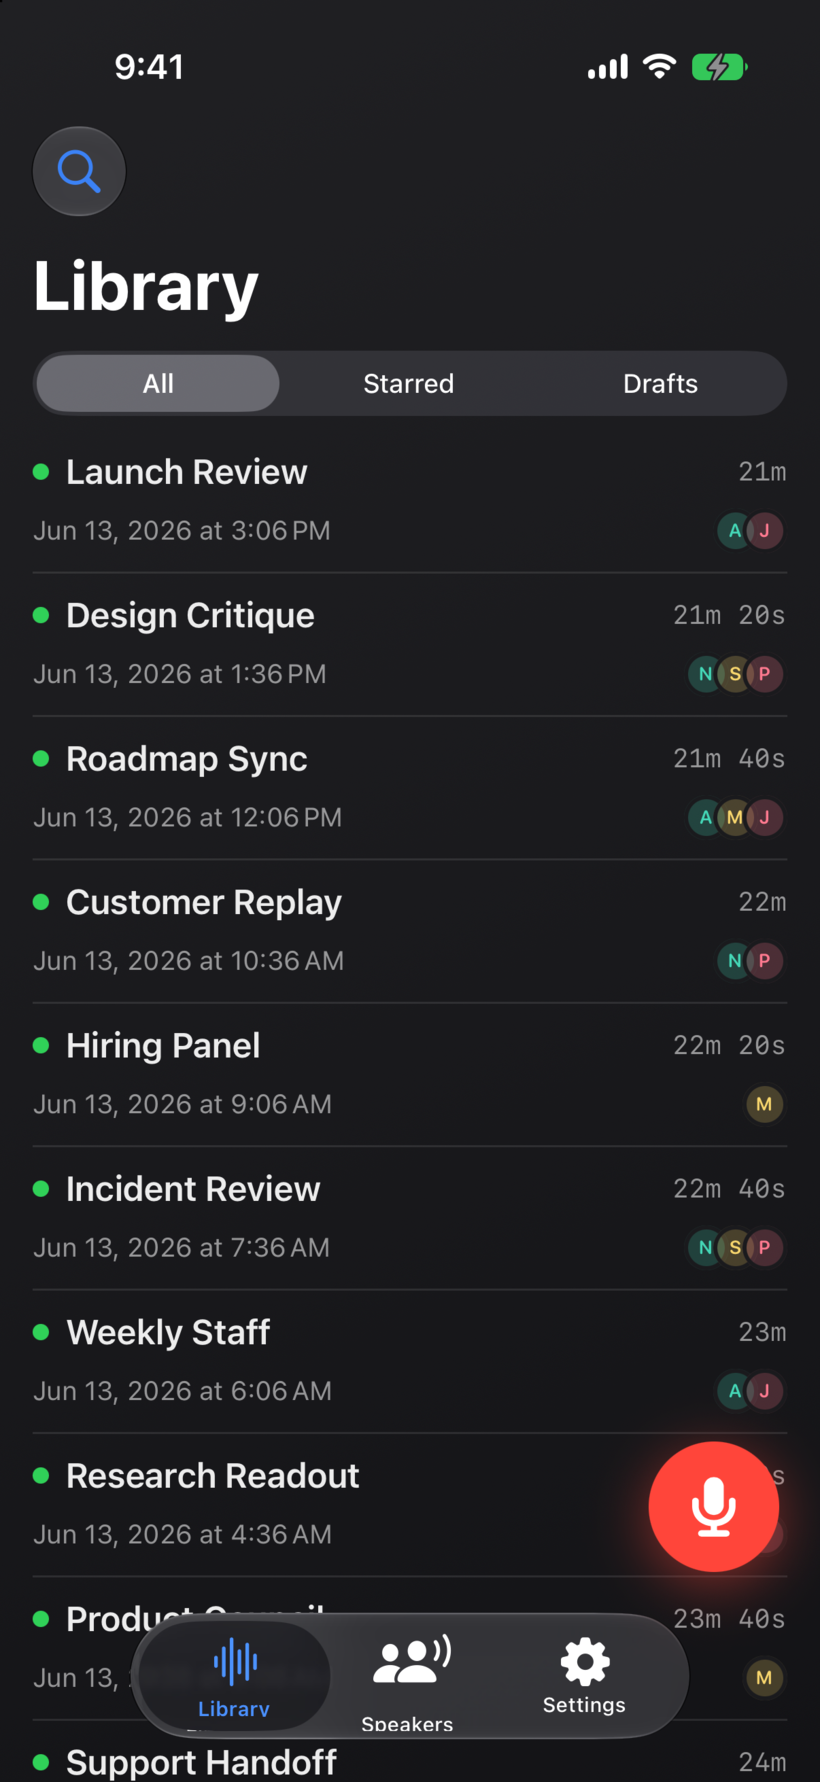This screenshot has width=820, height=1782.
Task: Tap the M avatar on Hiring Panel
Action: coord(764,1104)
